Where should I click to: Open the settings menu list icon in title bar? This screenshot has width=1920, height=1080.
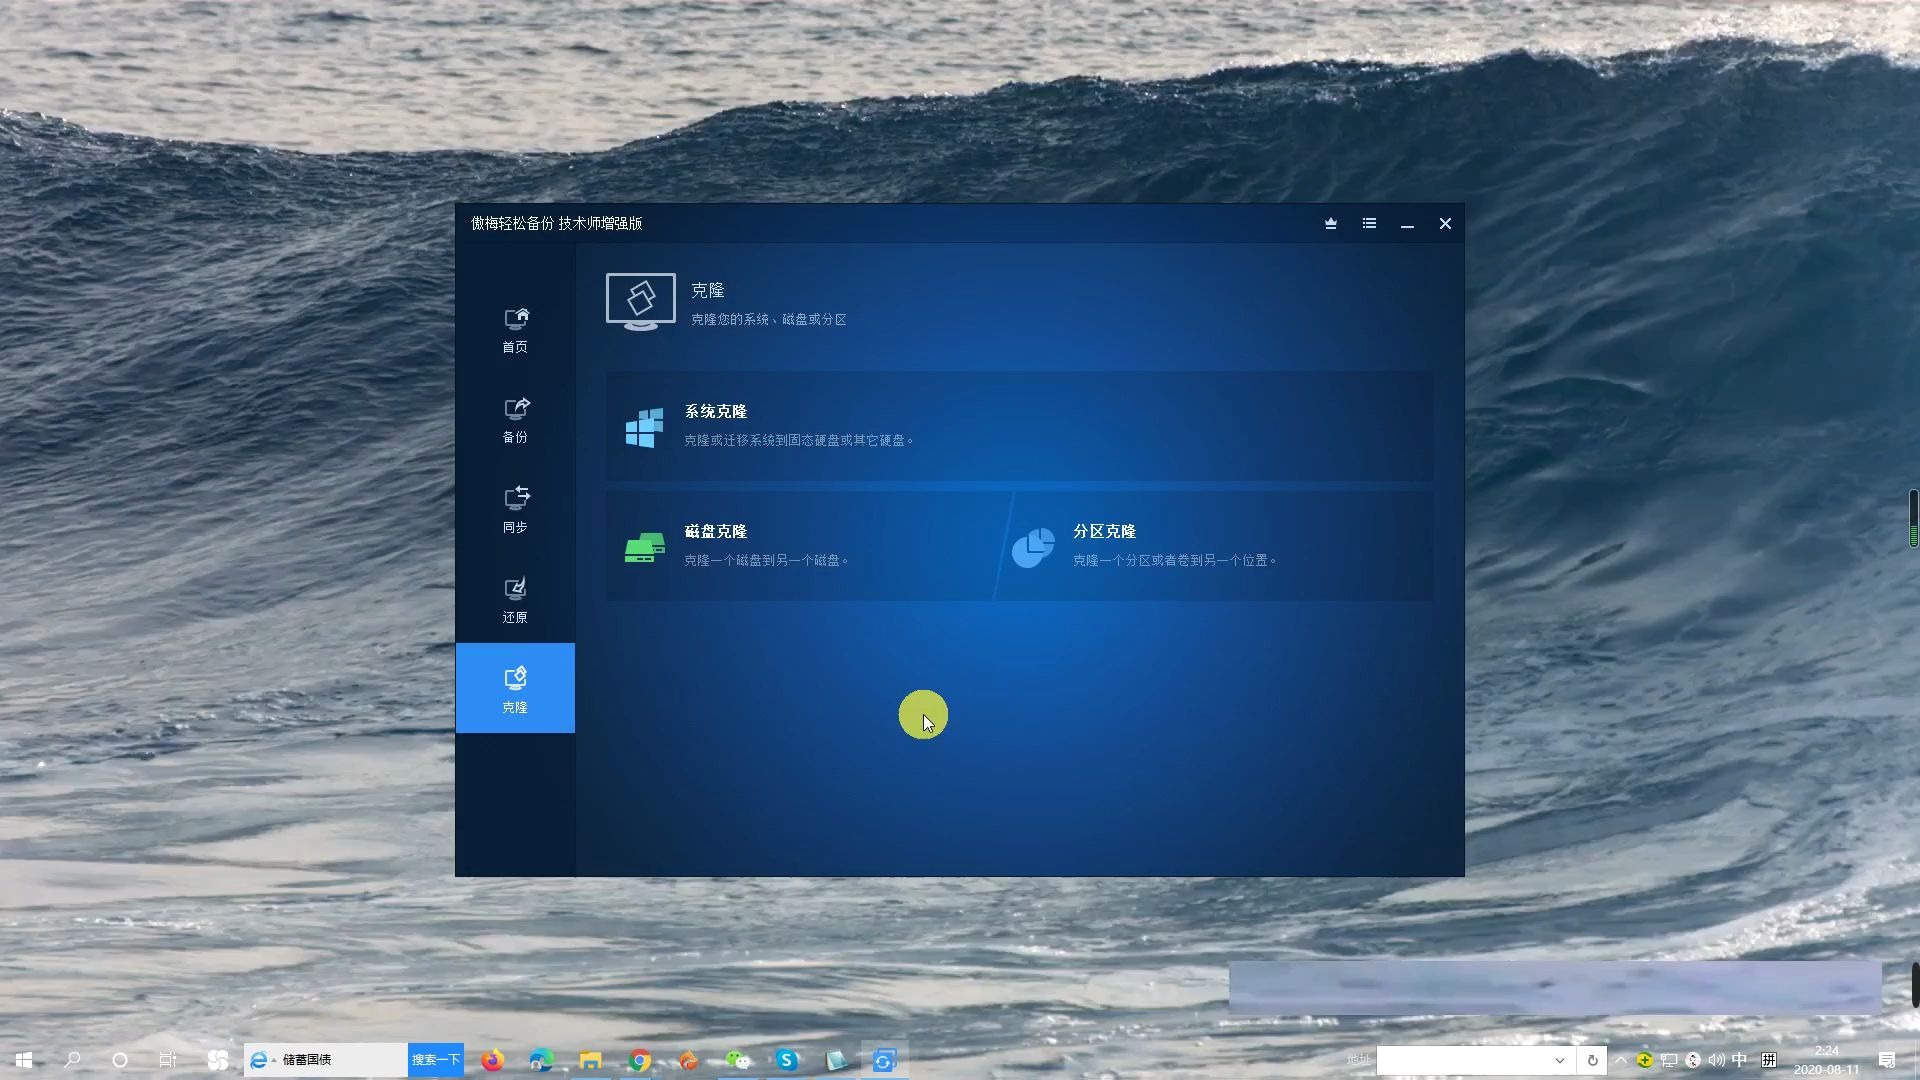(1369, 224)
